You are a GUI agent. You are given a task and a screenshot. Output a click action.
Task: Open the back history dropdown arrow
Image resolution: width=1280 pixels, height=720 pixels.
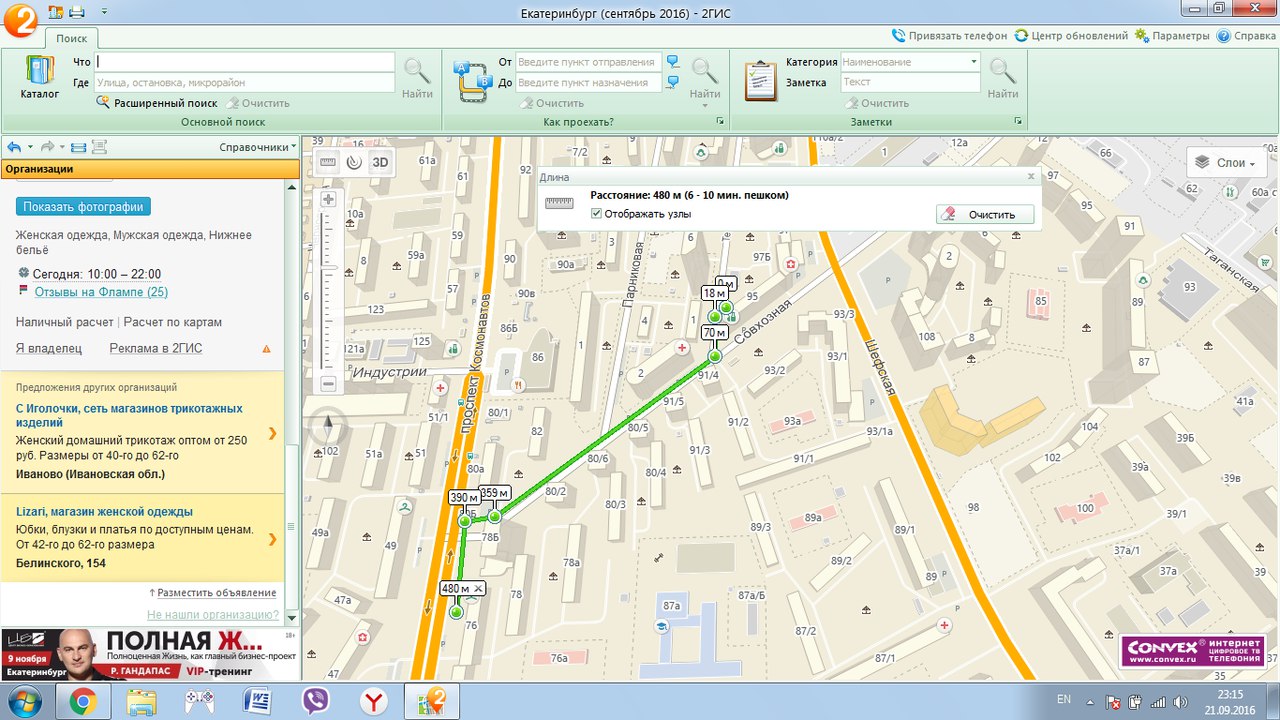(x=30, y=147)
